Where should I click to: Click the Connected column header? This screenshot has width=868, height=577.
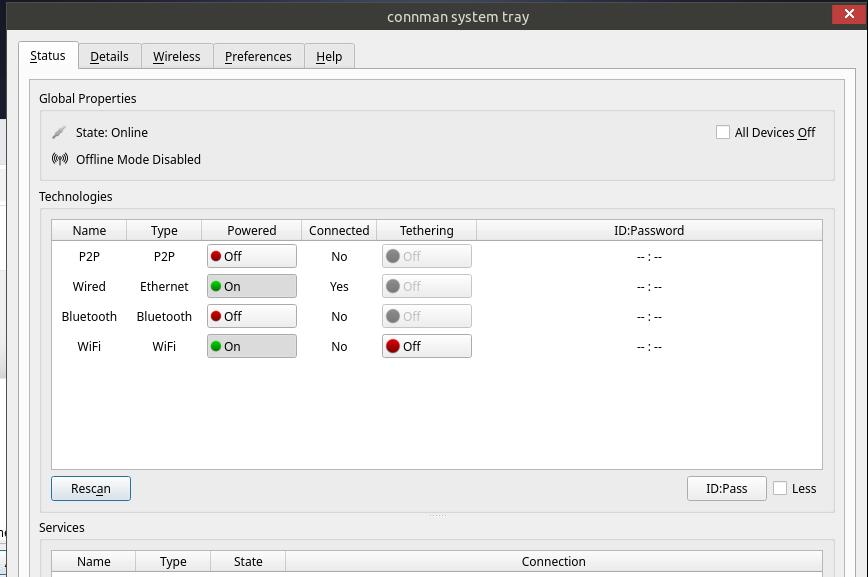339,230
